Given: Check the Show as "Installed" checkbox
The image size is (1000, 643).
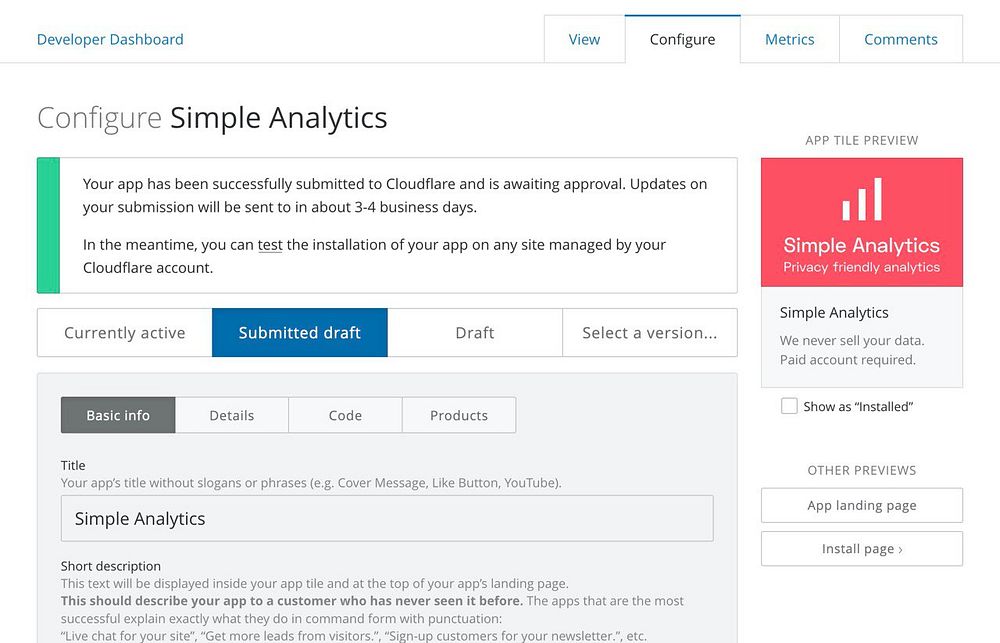Looking at the screenshot, I should click(x=789, y=406).
